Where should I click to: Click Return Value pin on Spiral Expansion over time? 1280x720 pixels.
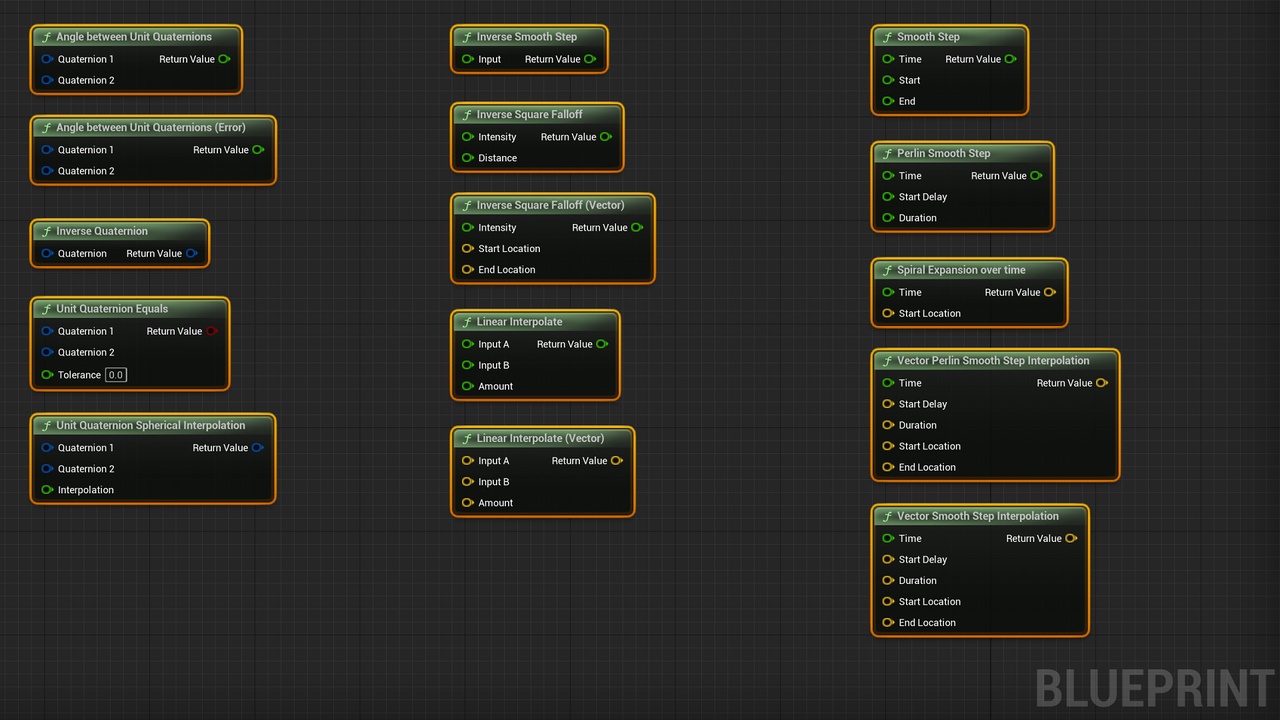(1049, 293)
